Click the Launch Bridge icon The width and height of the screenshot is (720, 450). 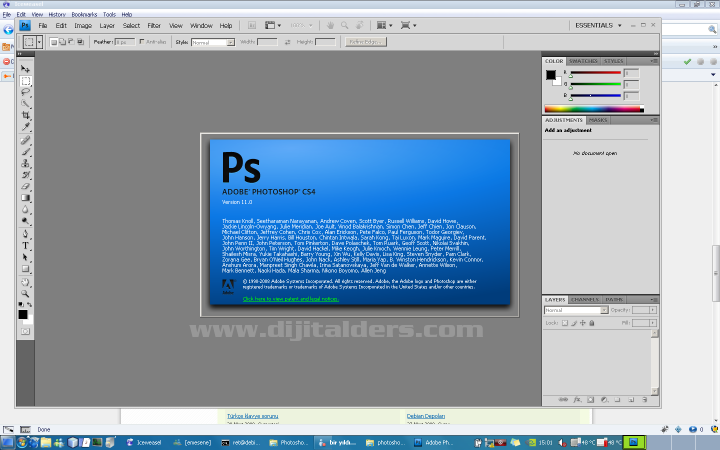tap(252, 25)
